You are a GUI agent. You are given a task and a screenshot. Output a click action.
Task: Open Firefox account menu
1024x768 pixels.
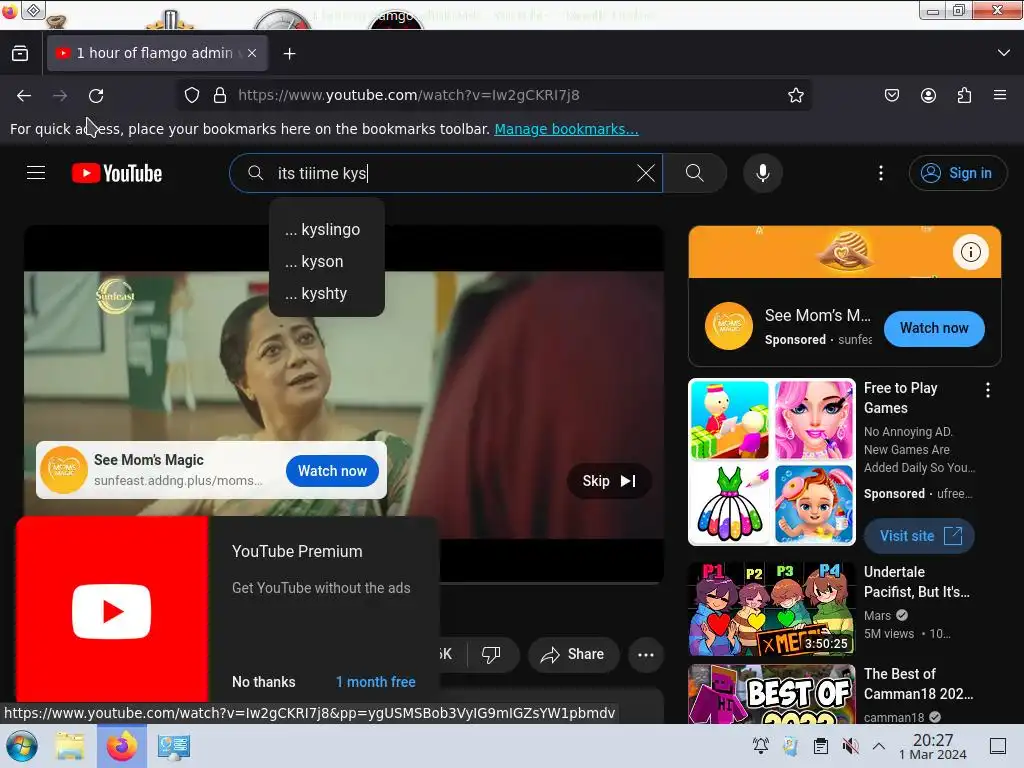pyautogui.click(x=928, y=95)
